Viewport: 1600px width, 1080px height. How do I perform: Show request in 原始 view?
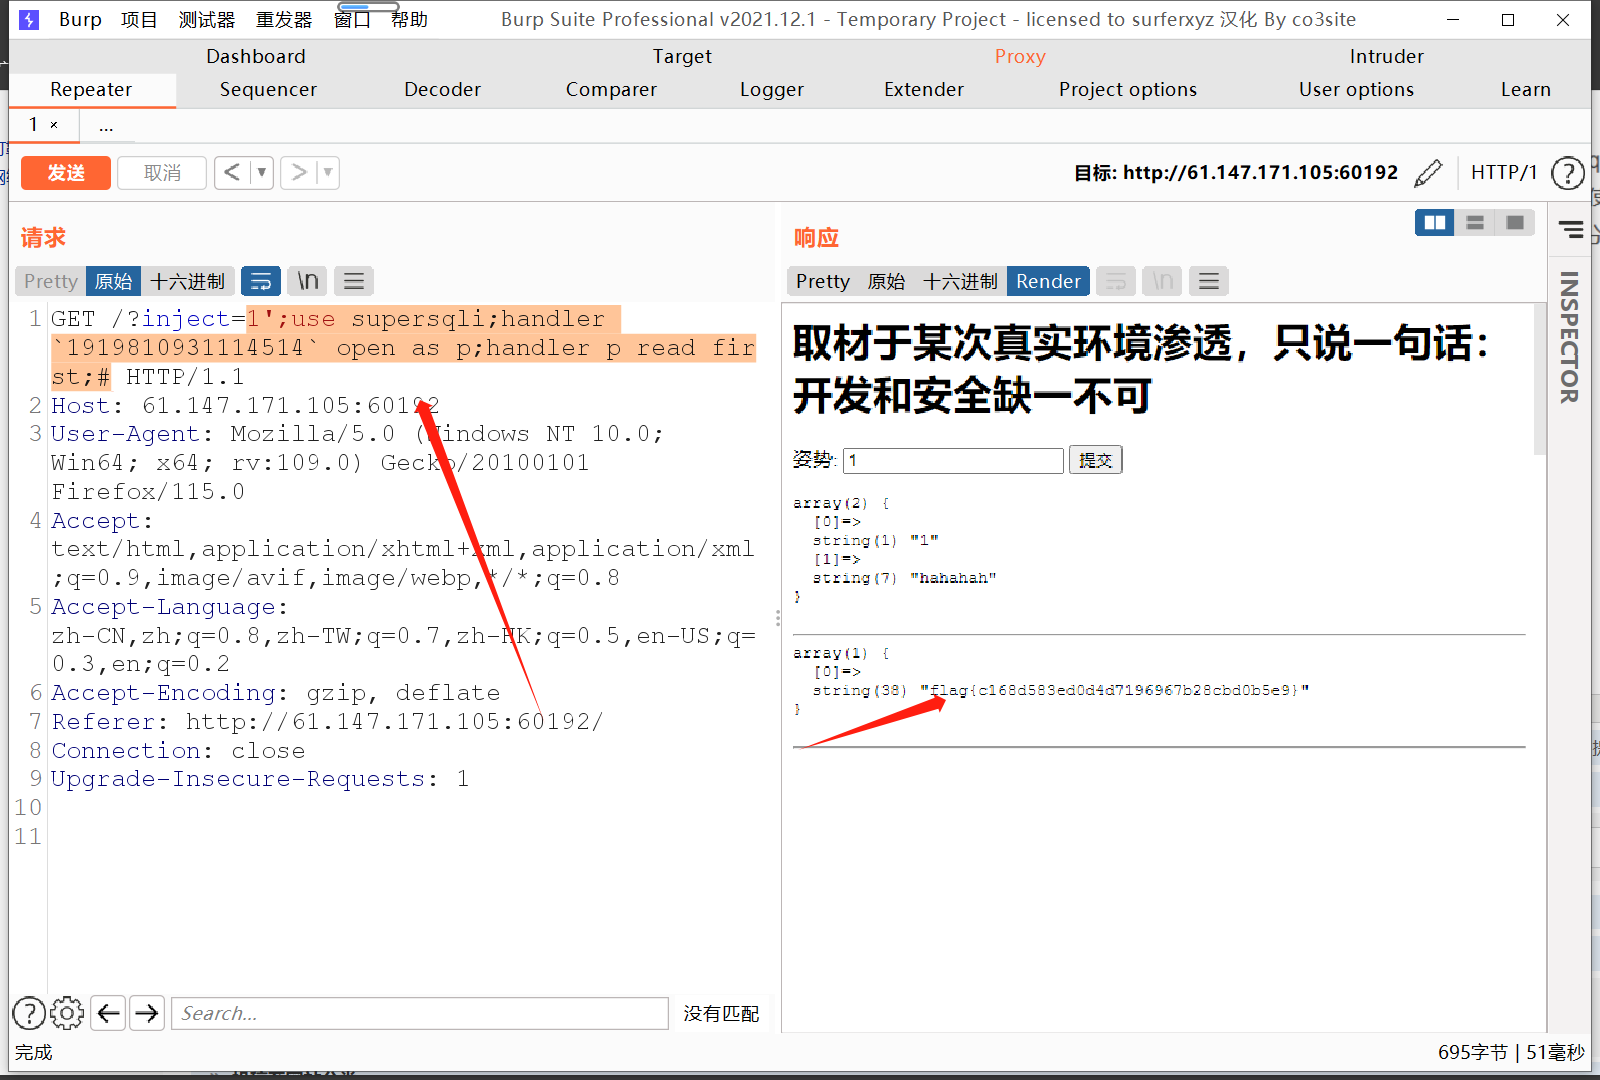pos(113,281)
